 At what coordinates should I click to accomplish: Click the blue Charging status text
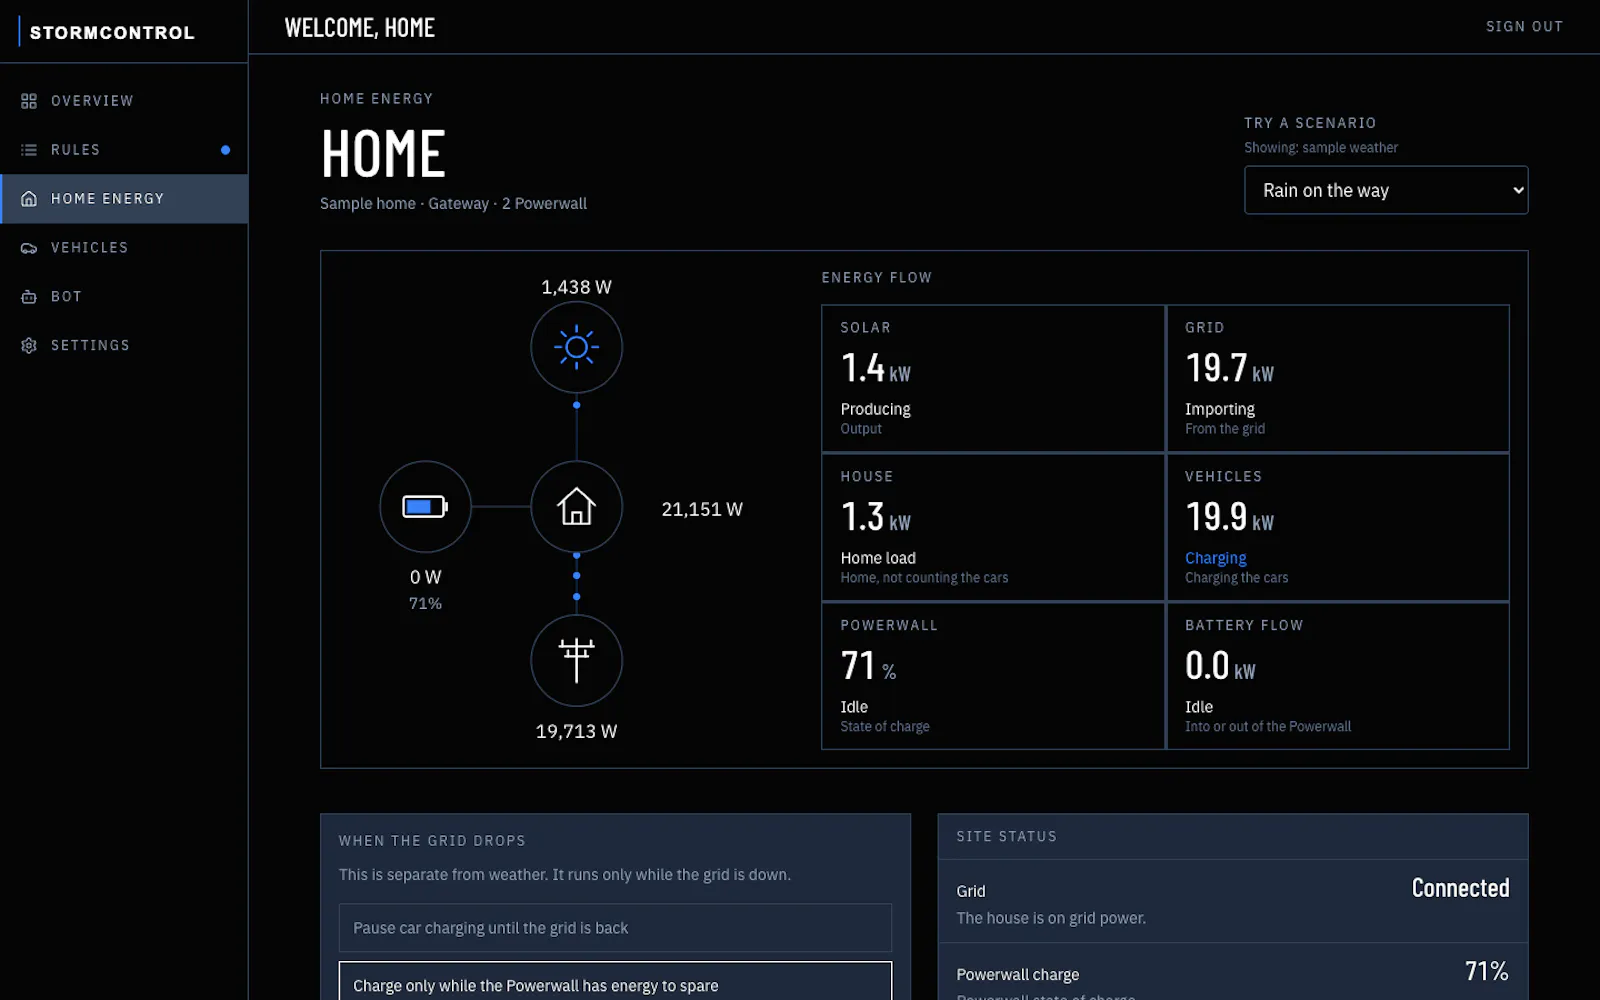[1215, 558]
